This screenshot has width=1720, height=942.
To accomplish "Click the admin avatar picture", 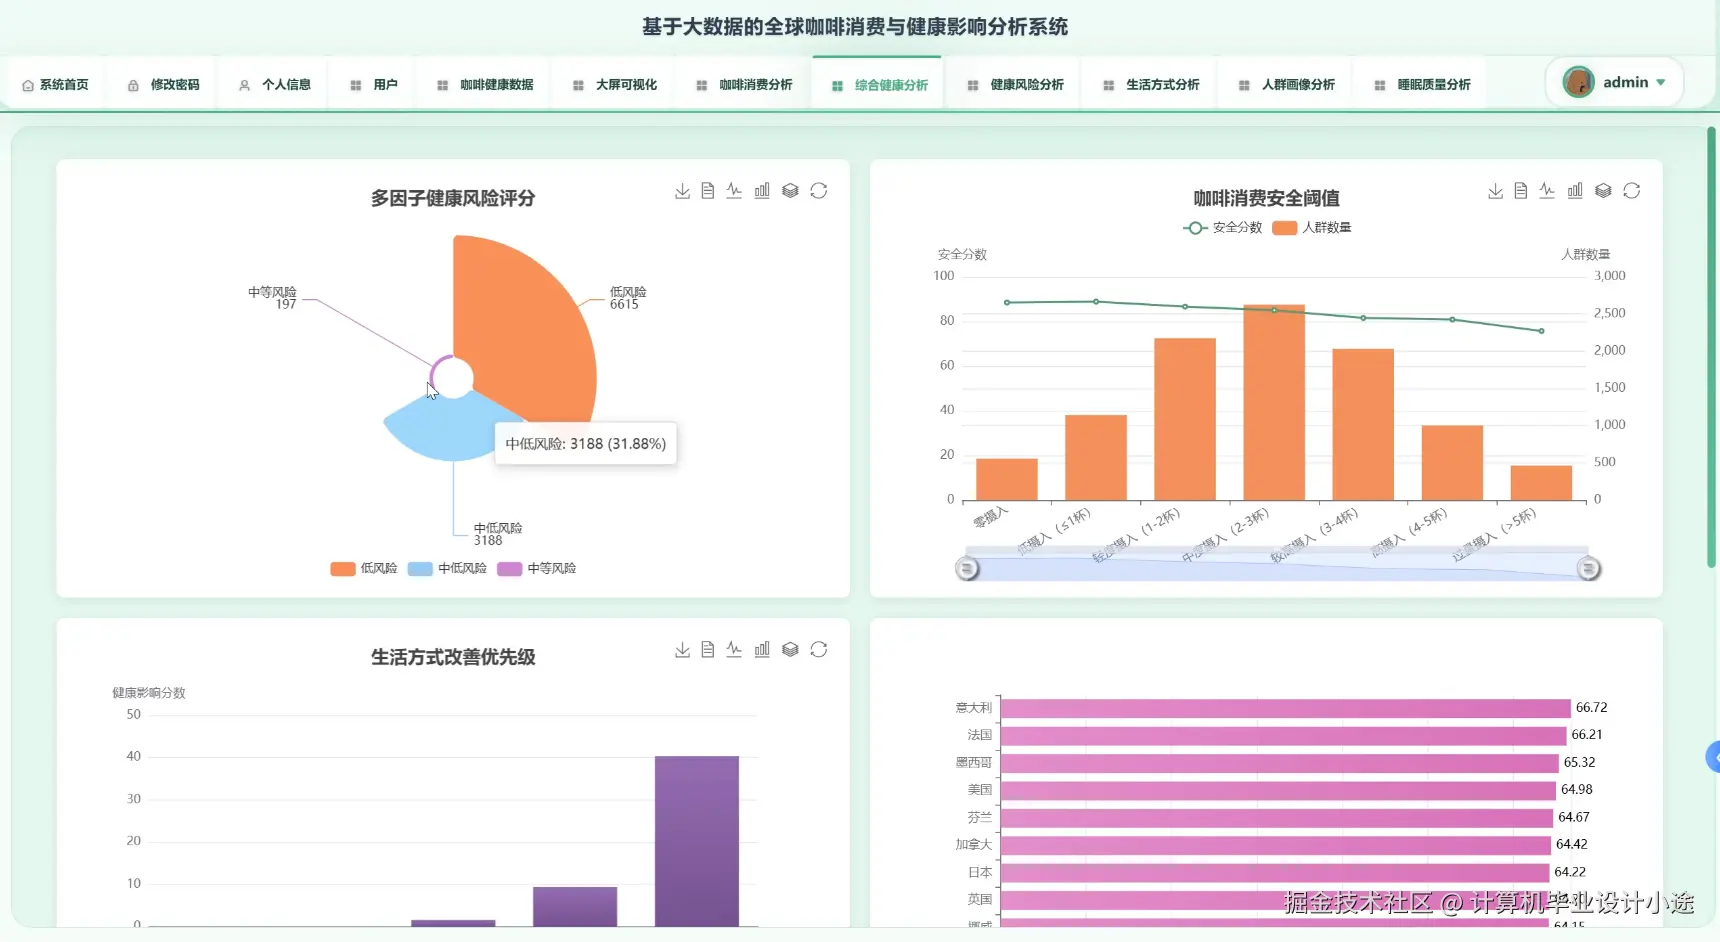I will (x=1579, y=82).
